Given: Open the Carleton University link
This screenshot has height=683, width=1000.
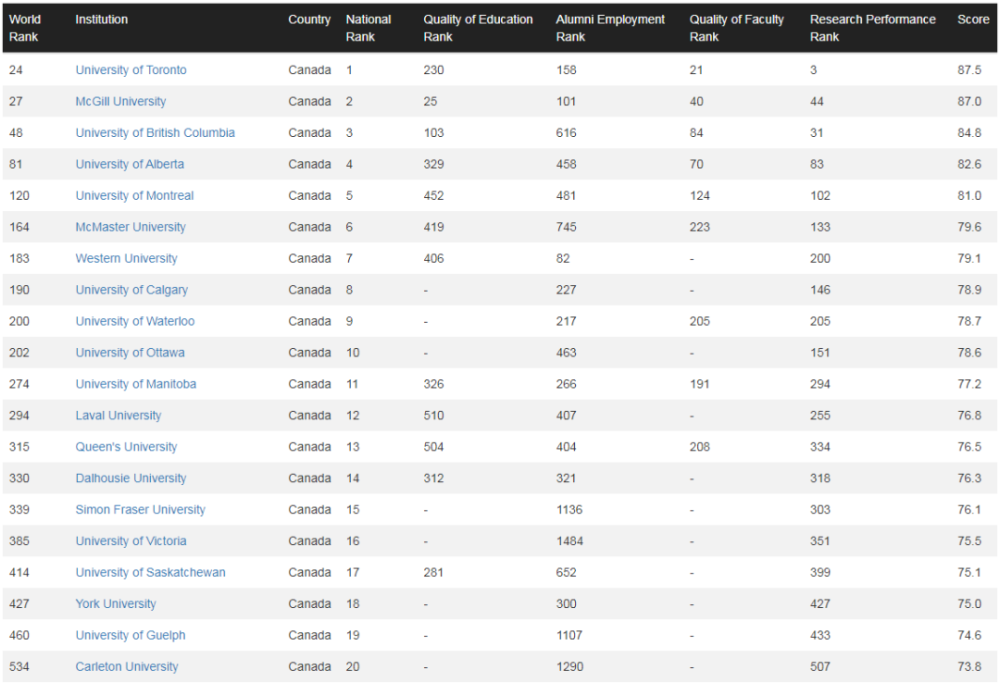Looking at the screenshot, I should (x=127, y=666).
